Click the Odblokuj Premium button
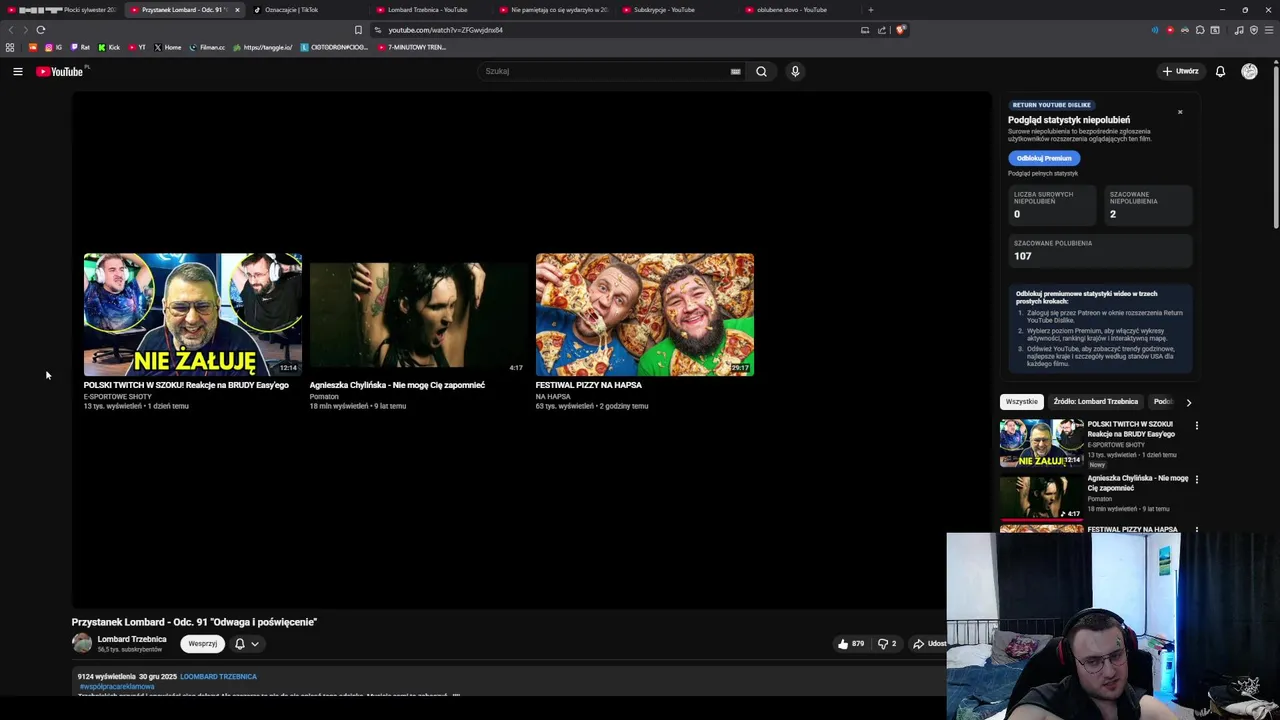 (x=1044, y=158)
